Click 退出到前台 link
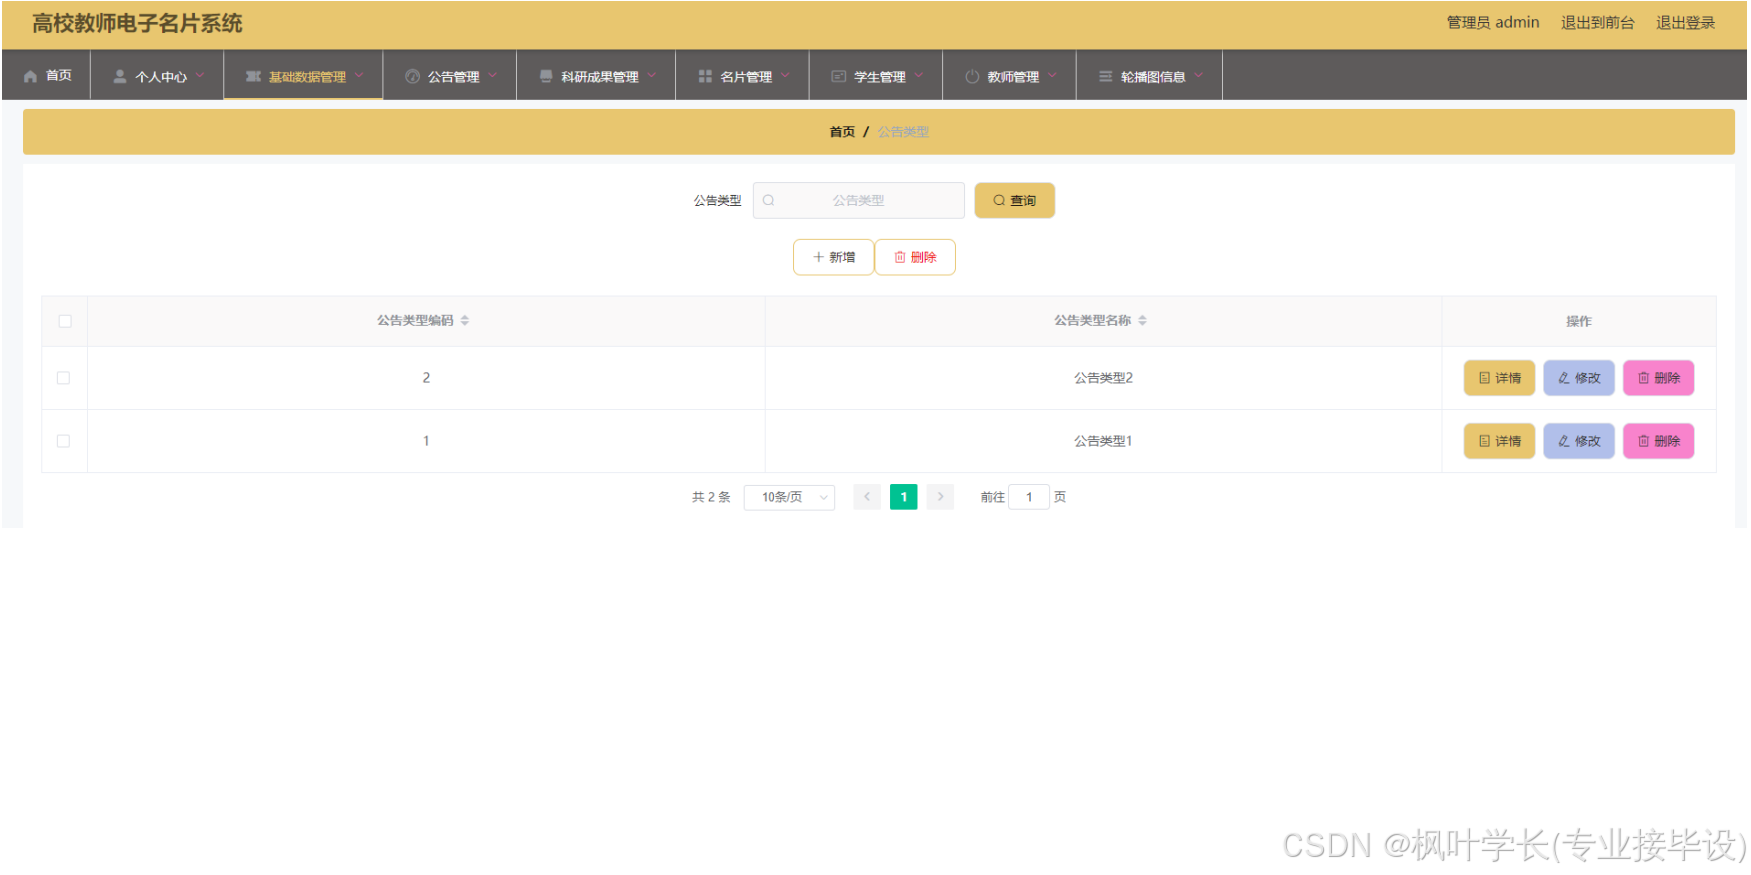Viewport: 1751px width, 875px height. pos(1598,22)
